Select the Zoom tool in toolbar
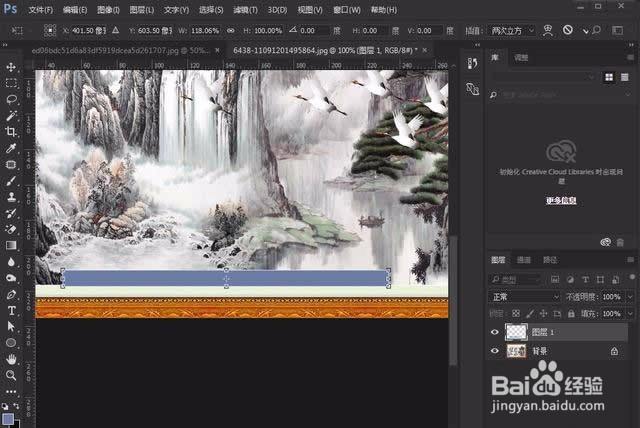Screen dimensions: 640x428 (11, 375)
